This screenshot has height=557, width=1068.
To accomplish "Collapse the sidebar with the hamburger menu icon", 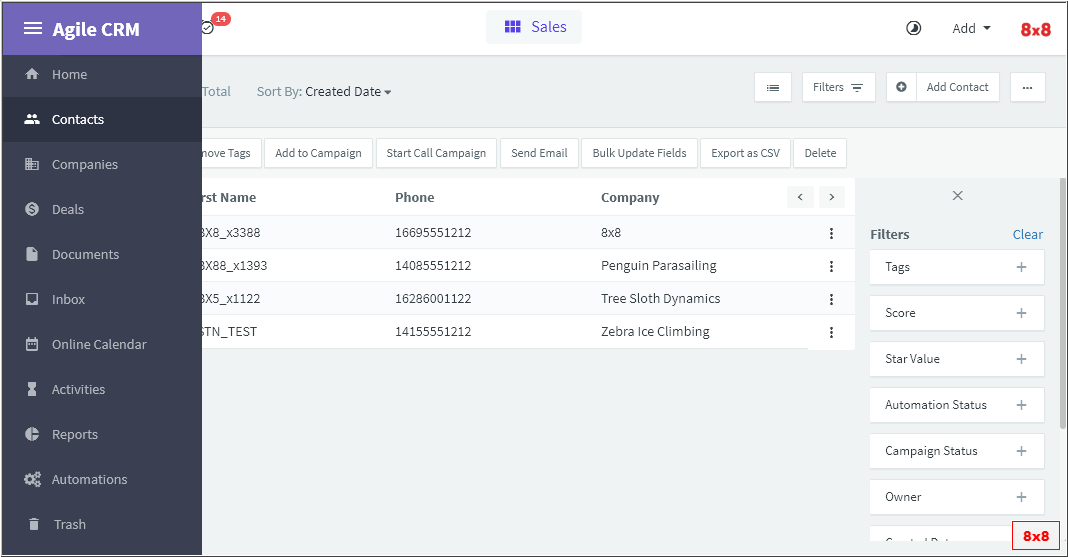I will [33, 29].
